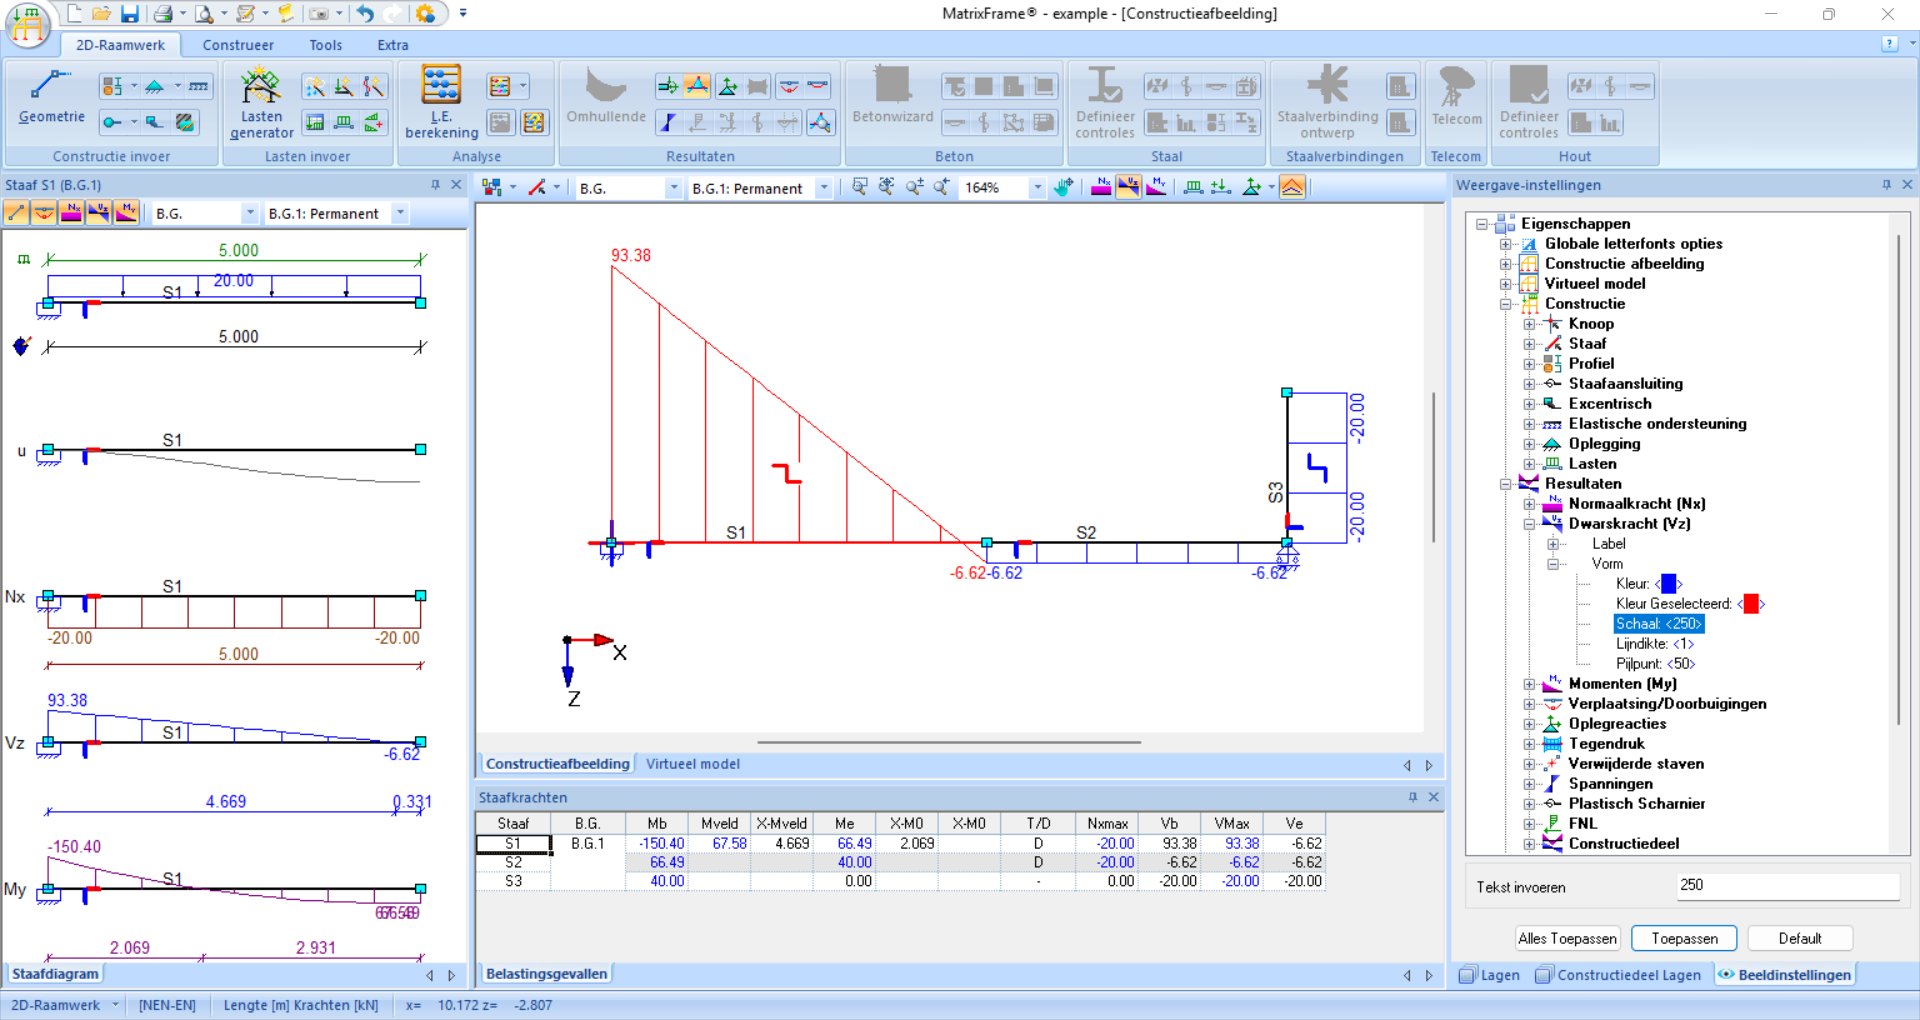
Task: Pin the Weergave-instellingen panel
Action: tap(1886, 185)
